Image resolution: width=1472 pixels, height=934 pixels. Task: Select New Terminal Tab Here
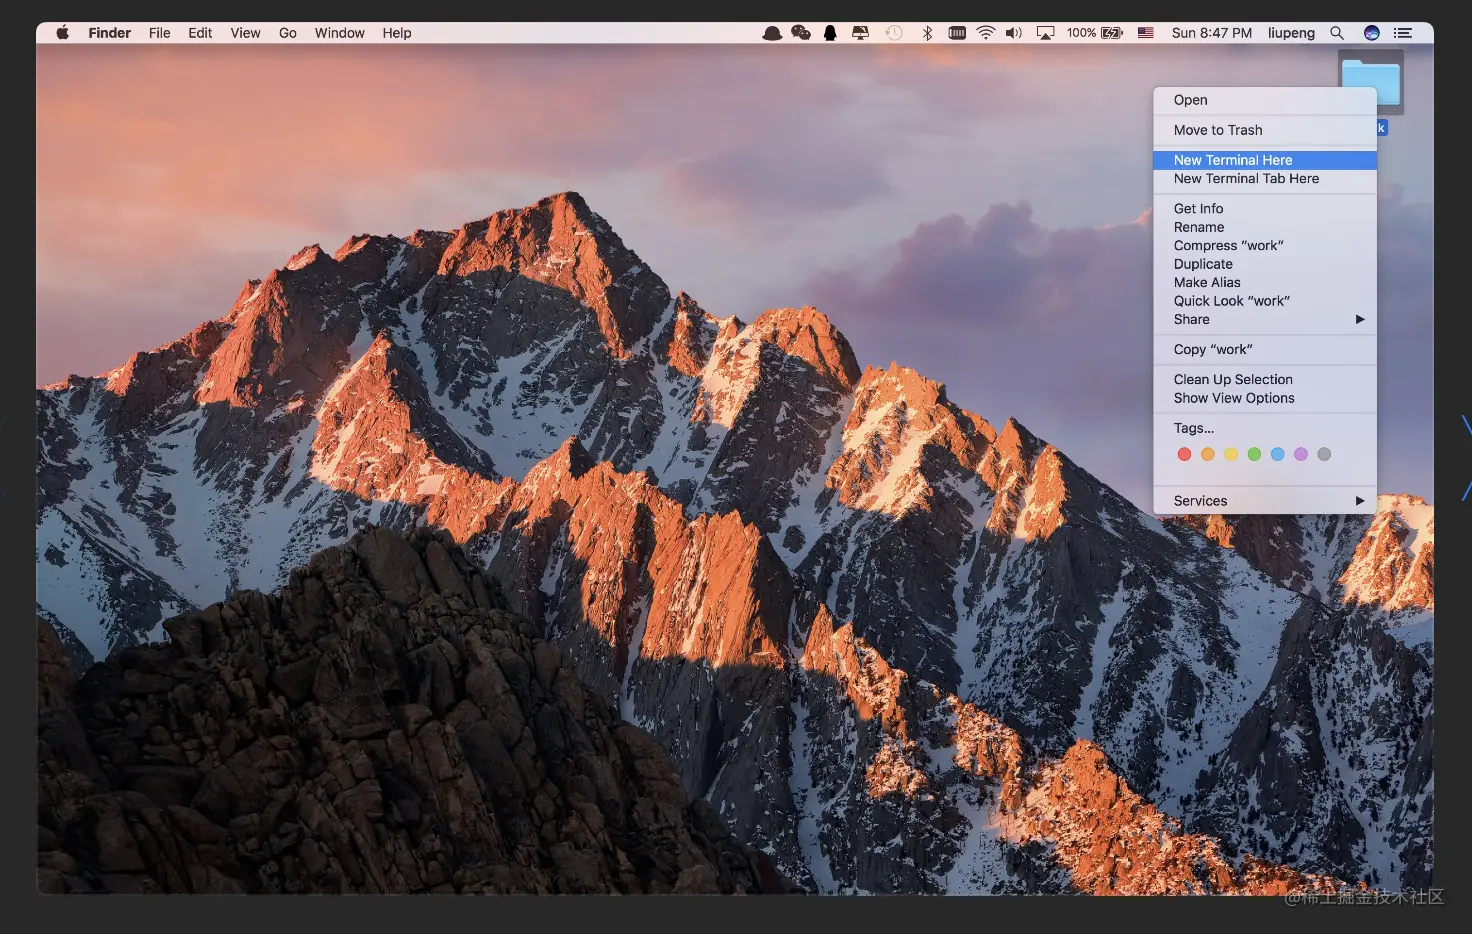click(1265, 179)
